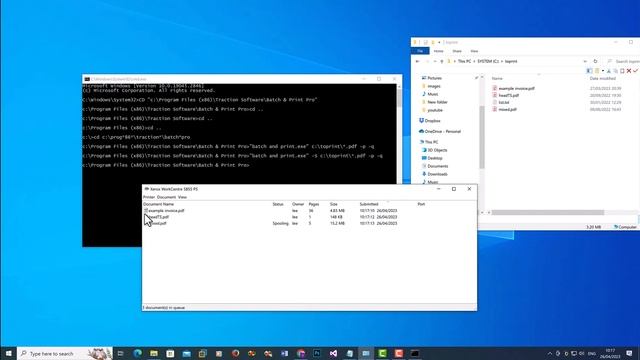Open New folder in navigation pane
This screenshot has height=360, width=640.
[437, 102]
